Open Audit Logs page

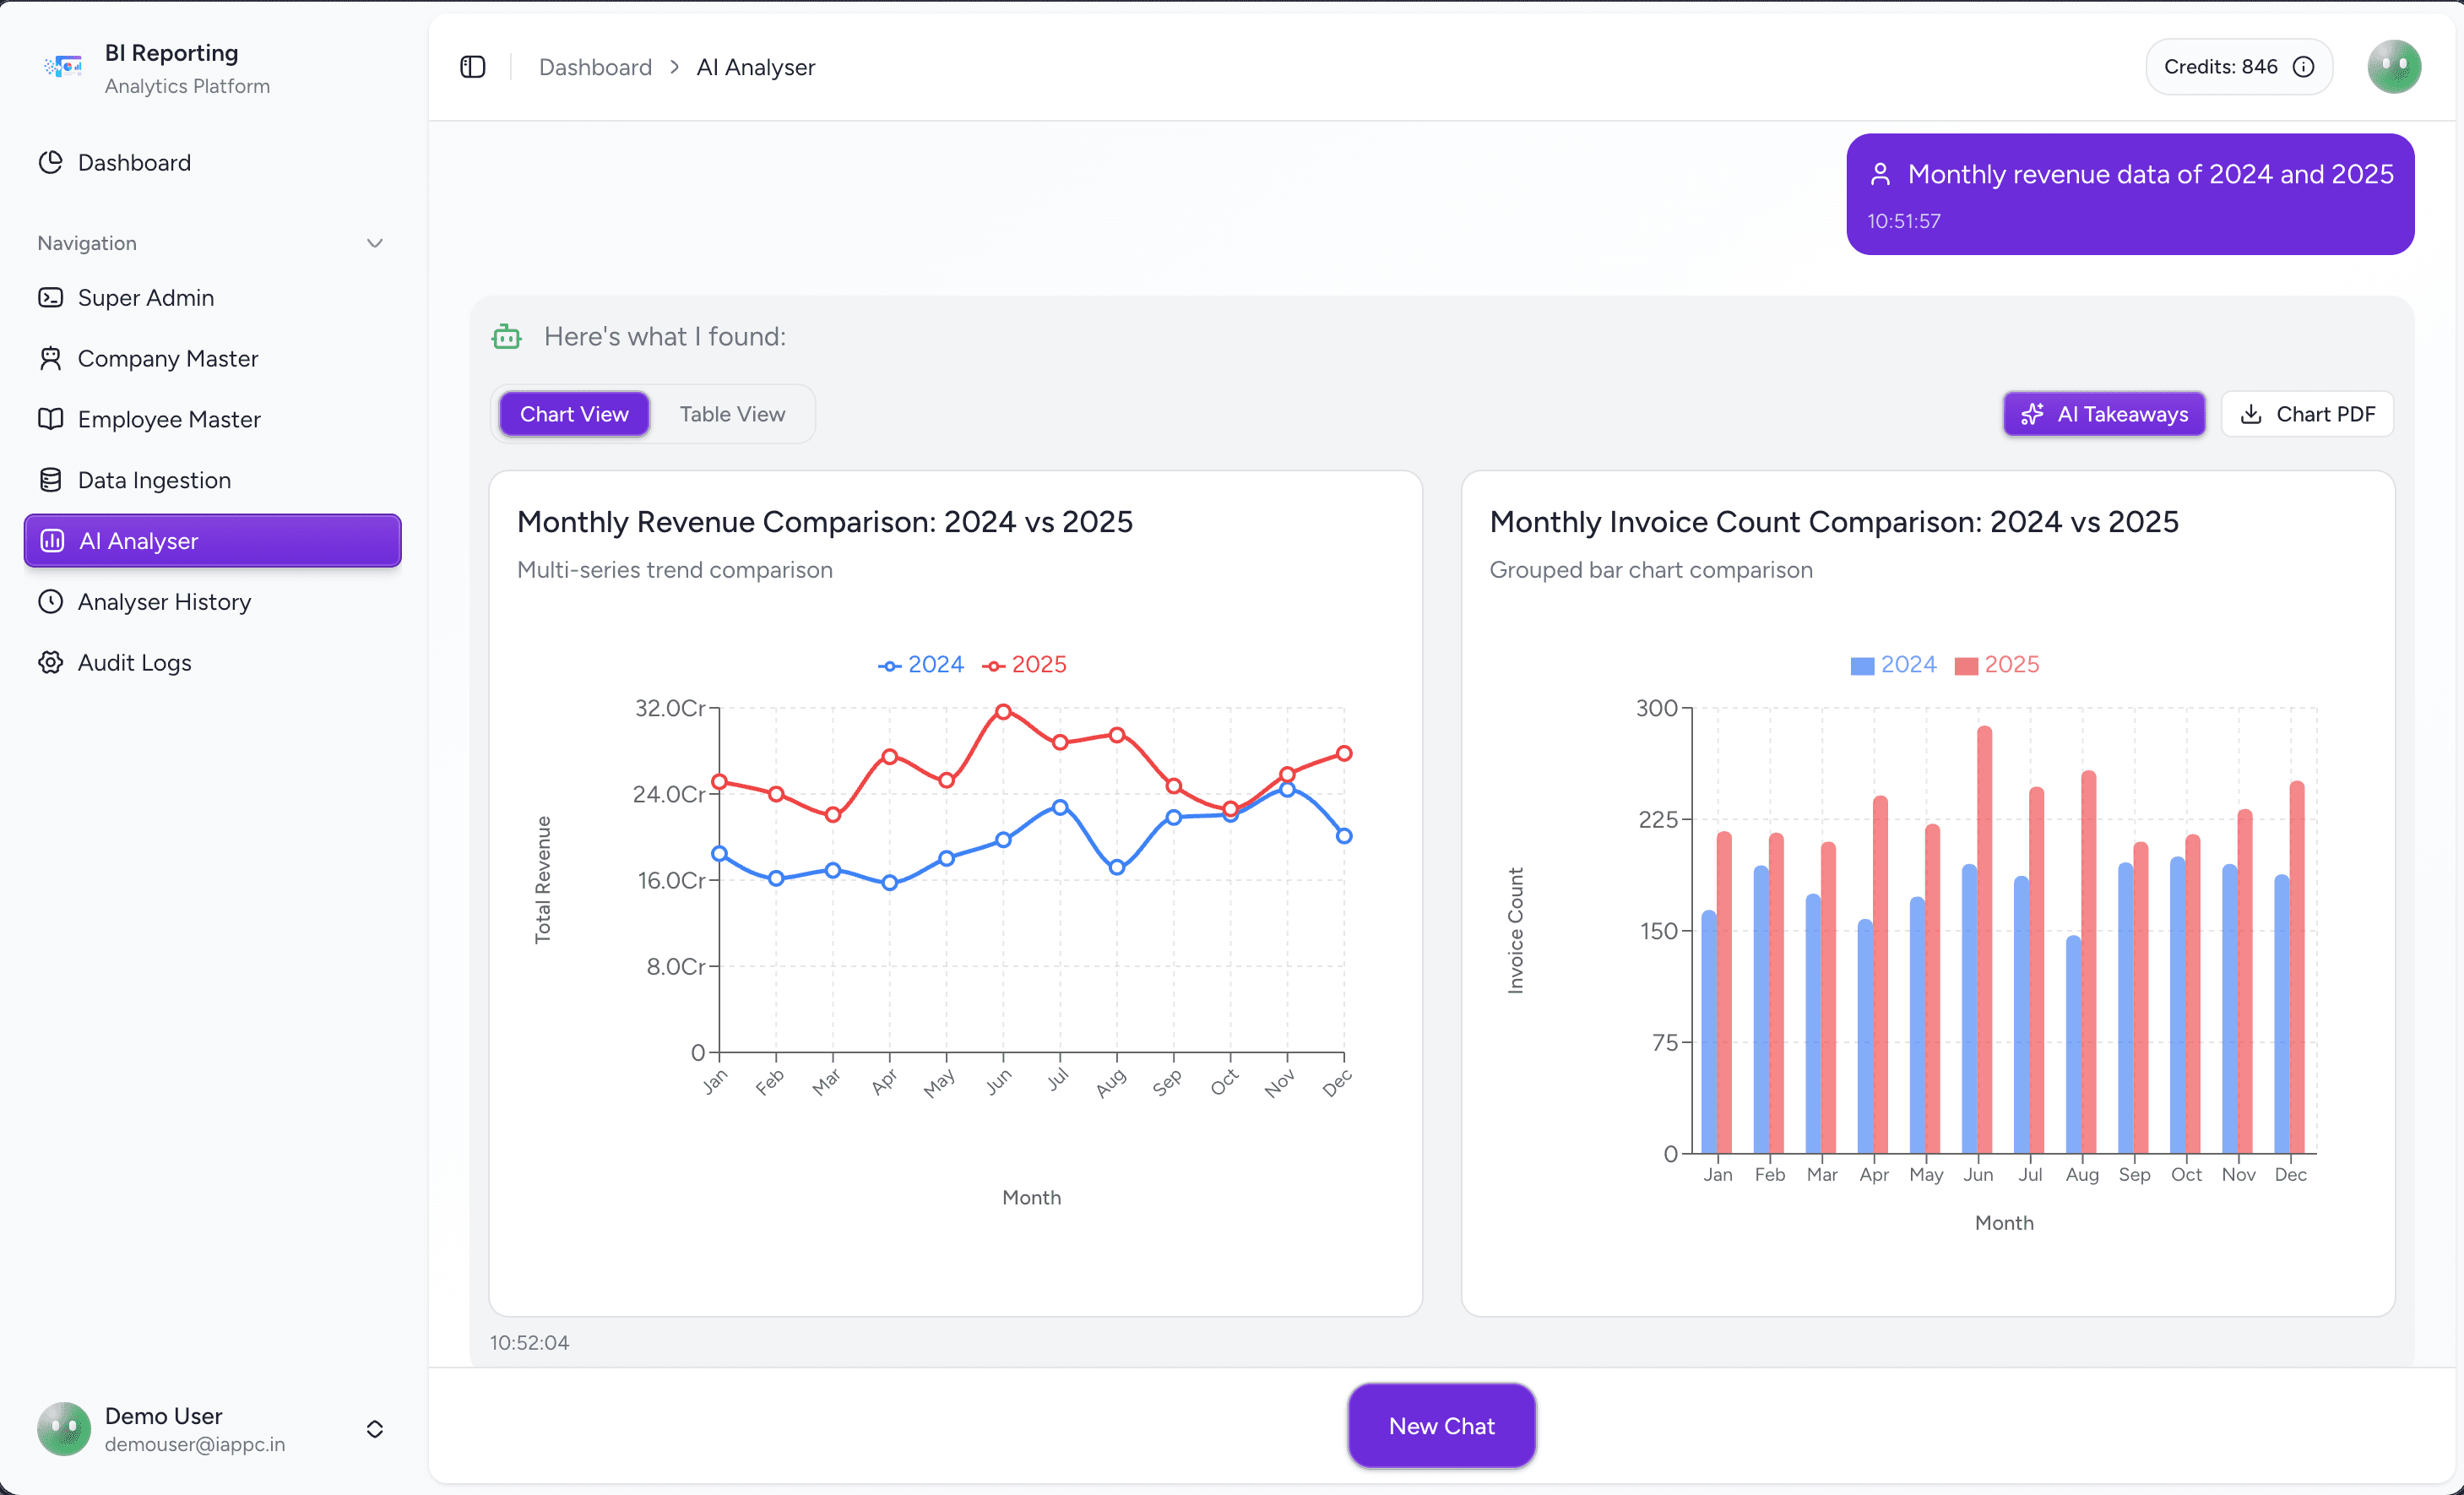pos(213,662)
